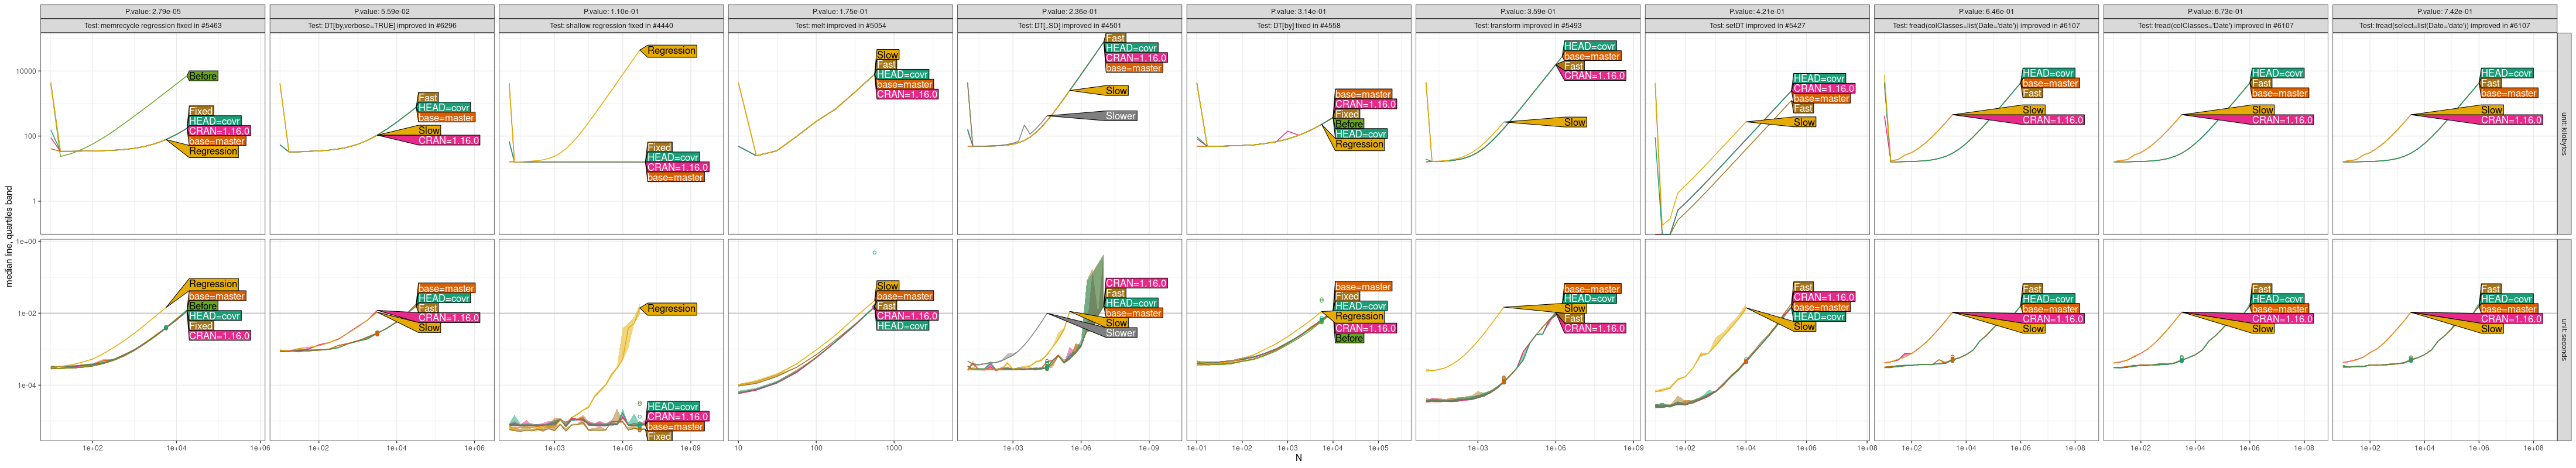2576x468 pixels.
Task: Click 'HEAD=covr' label in melt seconds plot
Action: [903, 326]
